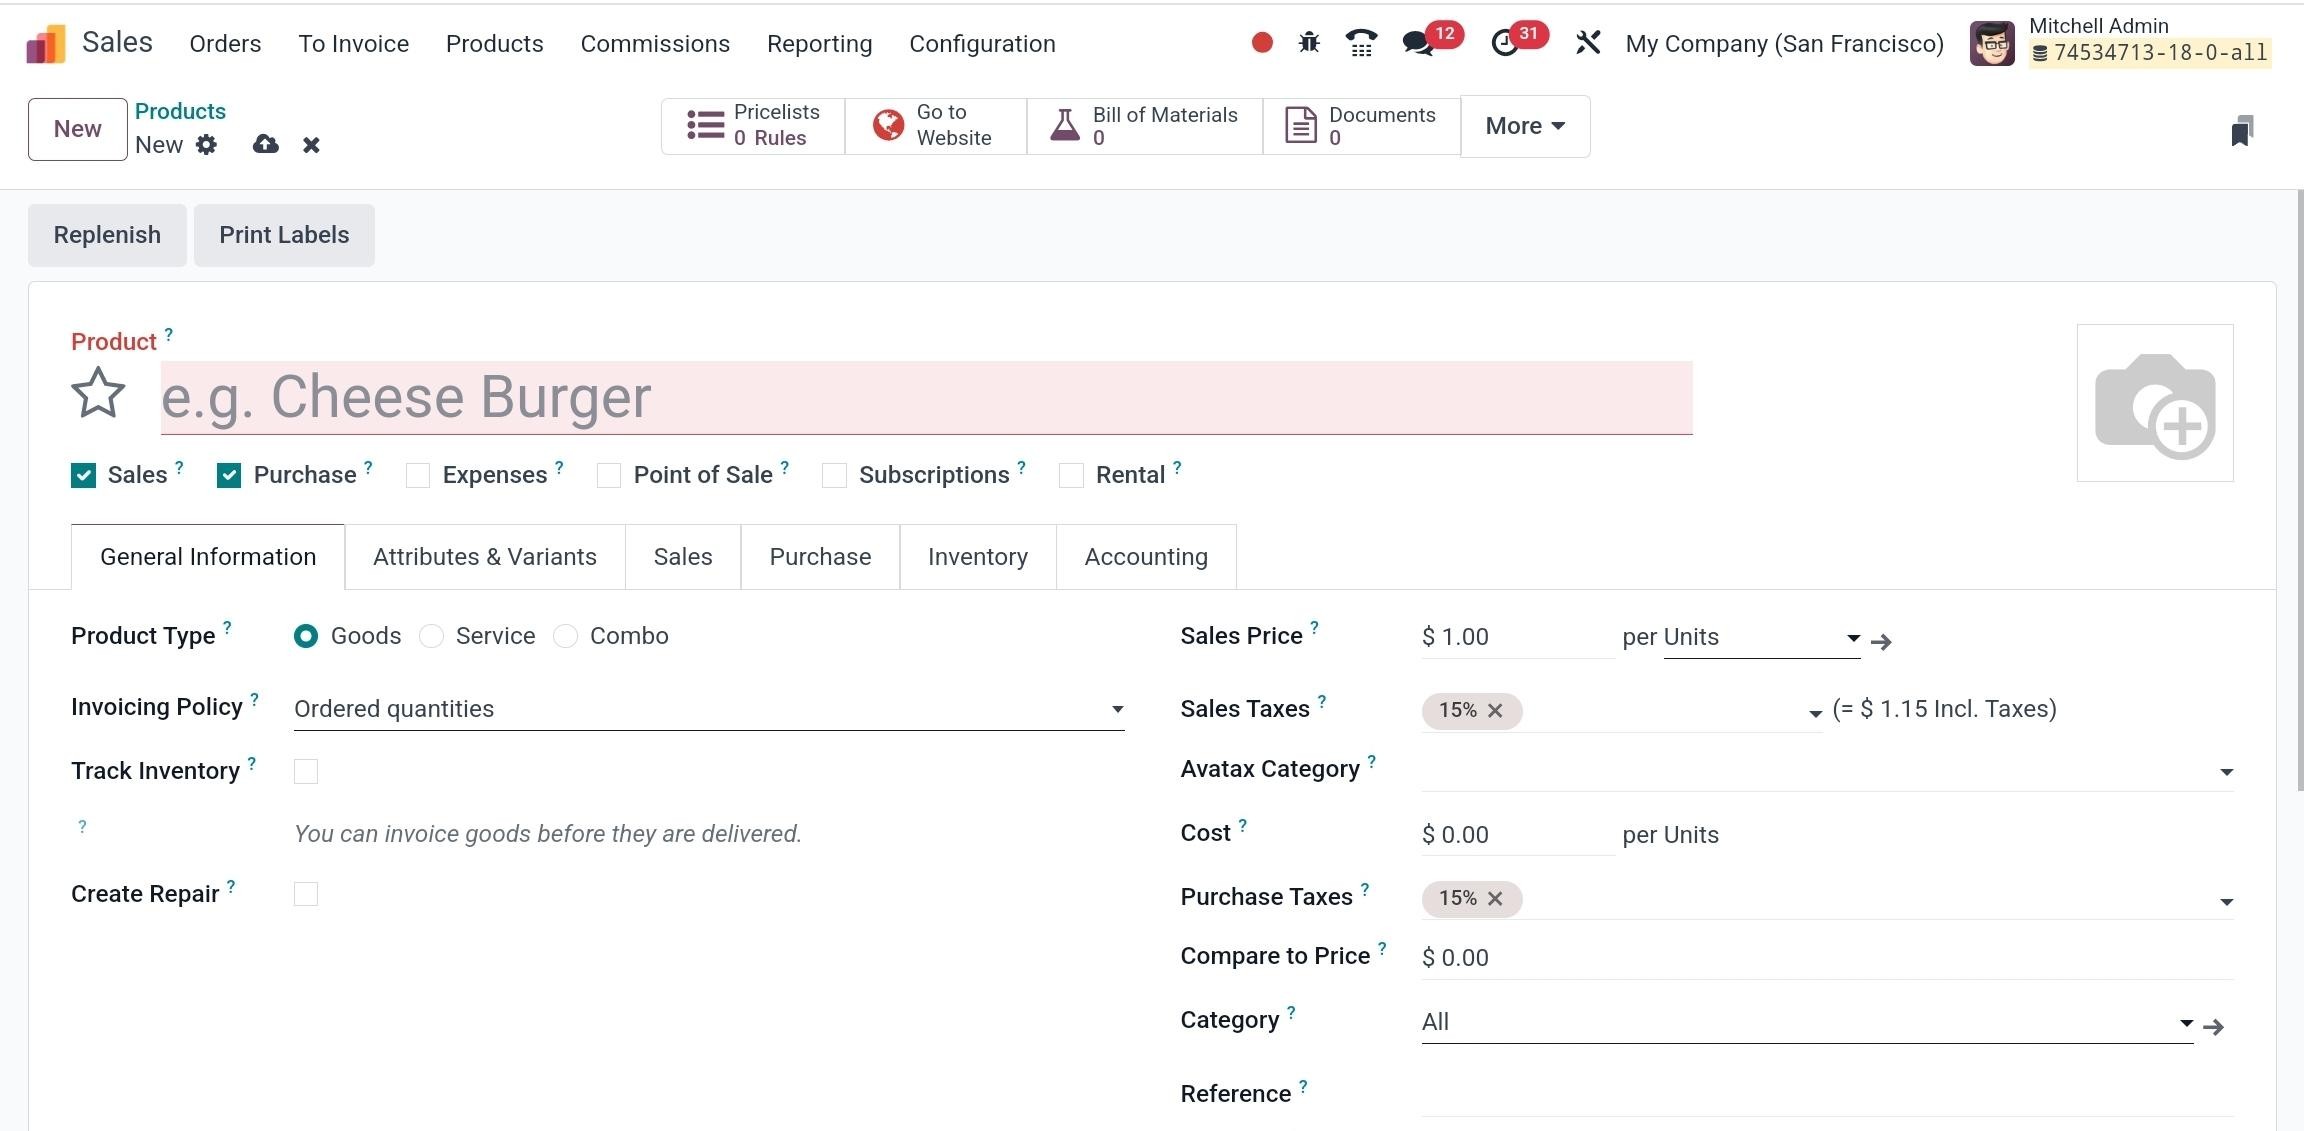Image resolution: width=2304 pixels, height=1131 pixels.
Task: Click the Replenish button
Action: (x=107, y=235)
